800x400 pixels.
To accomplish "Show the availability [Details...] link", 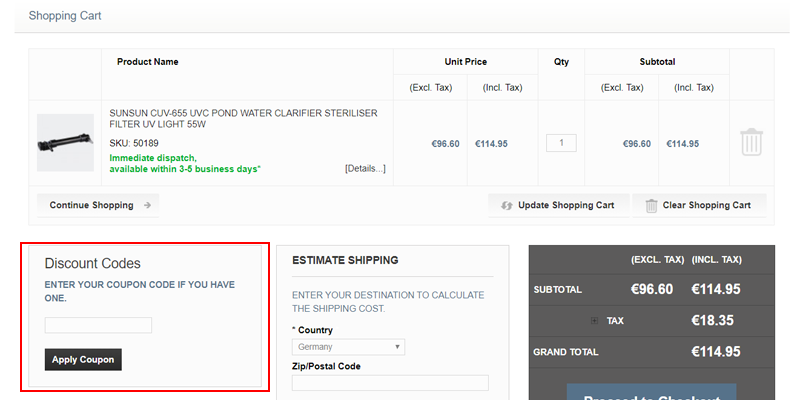I will [x=365, y=168].
